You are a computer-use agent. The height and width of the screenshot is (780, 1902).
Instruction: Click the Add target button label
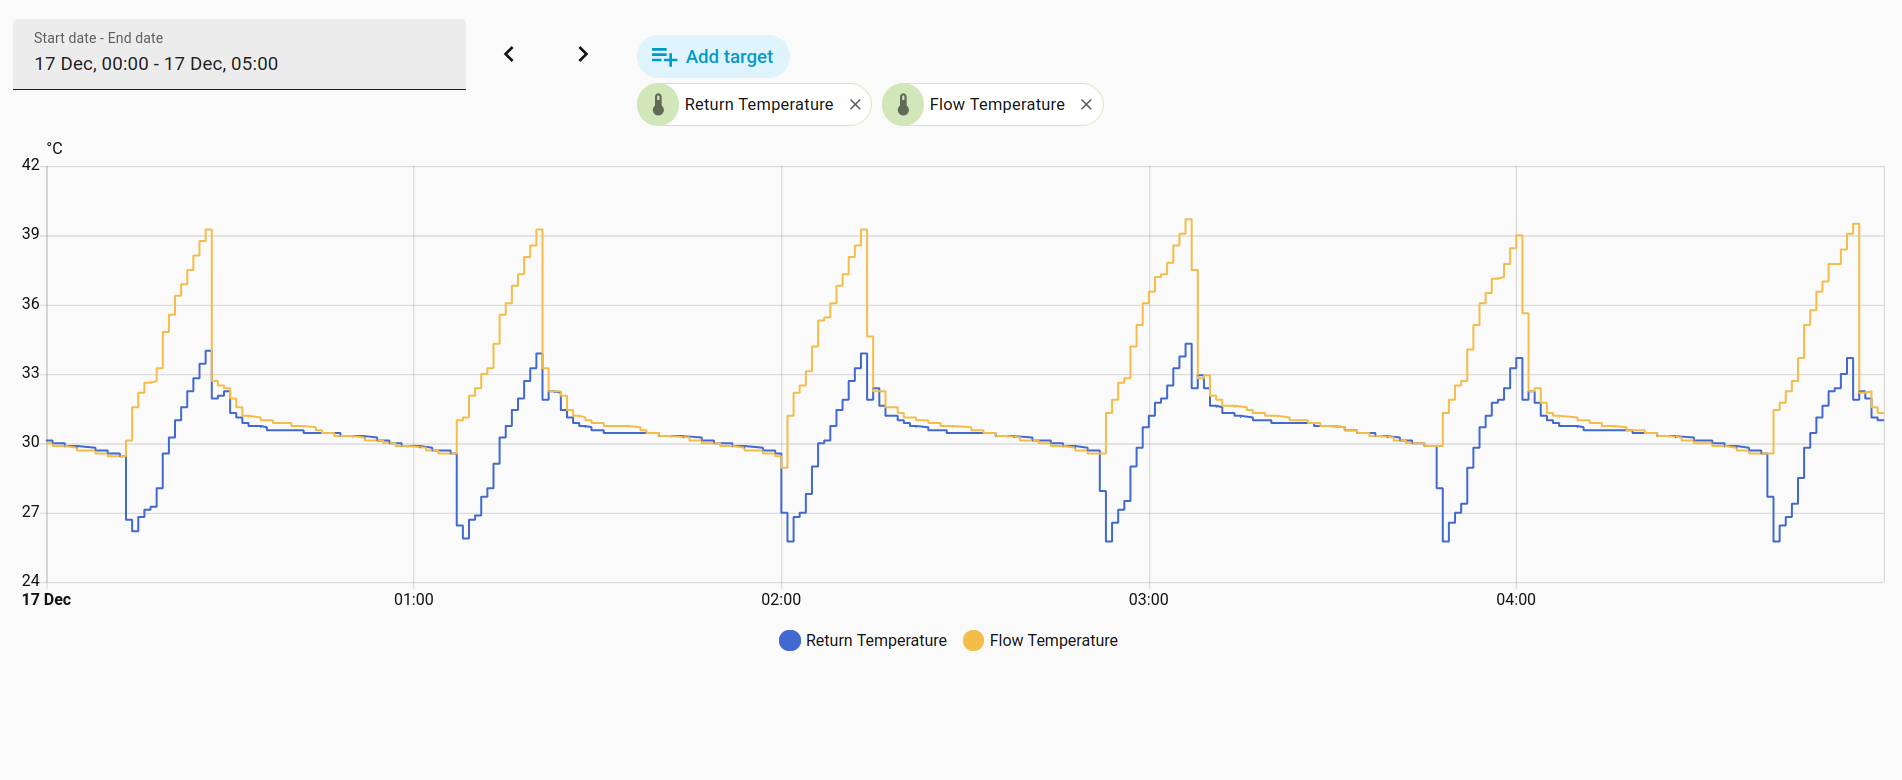729,57
